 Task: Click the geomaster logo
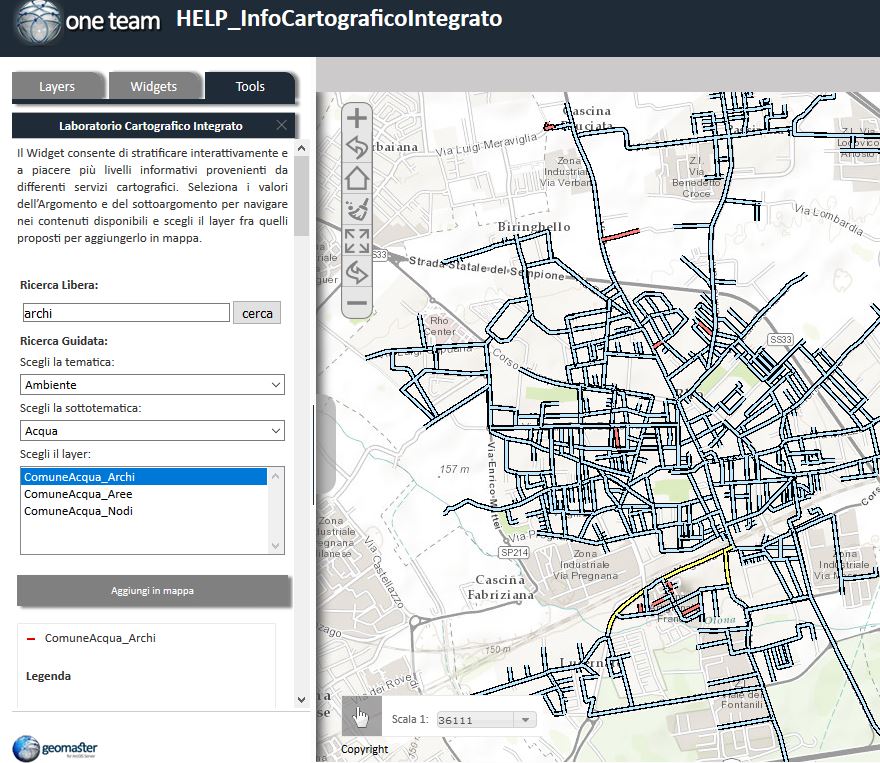[x=55, y=748]
